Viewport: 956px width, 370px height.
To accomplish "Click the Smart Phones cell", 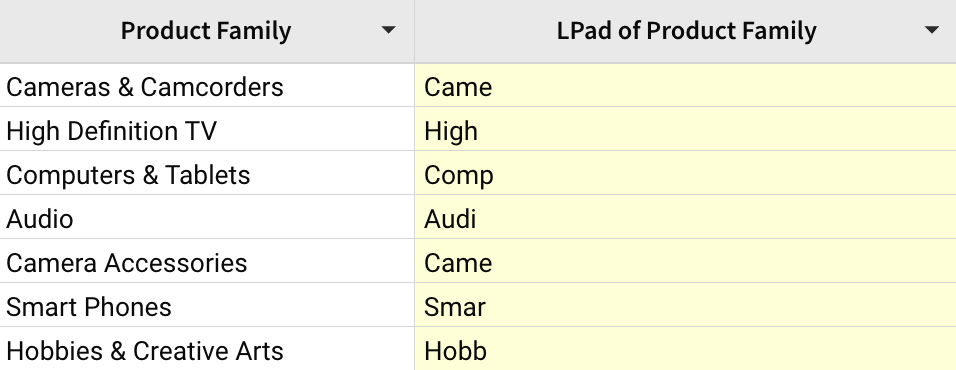I will pyautogui.click(x=207, y=305).
